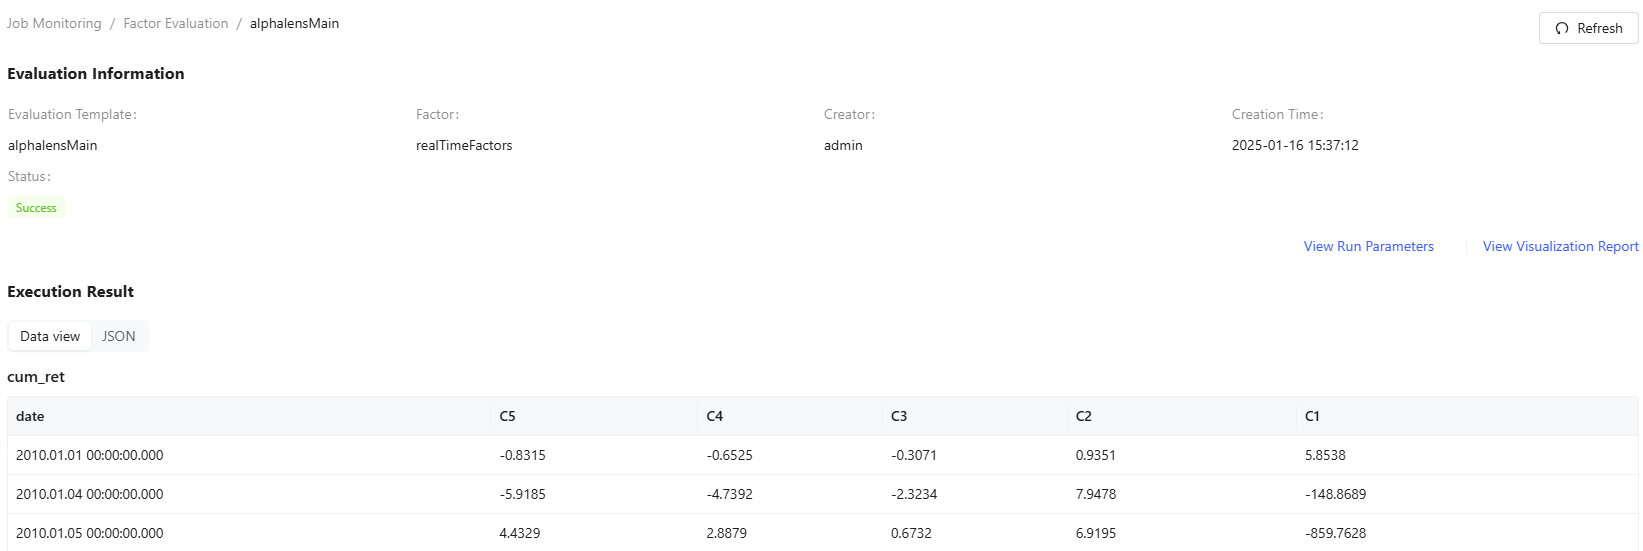
Task: Open View Visualization Report link
Action: (x=1560, y=246)
